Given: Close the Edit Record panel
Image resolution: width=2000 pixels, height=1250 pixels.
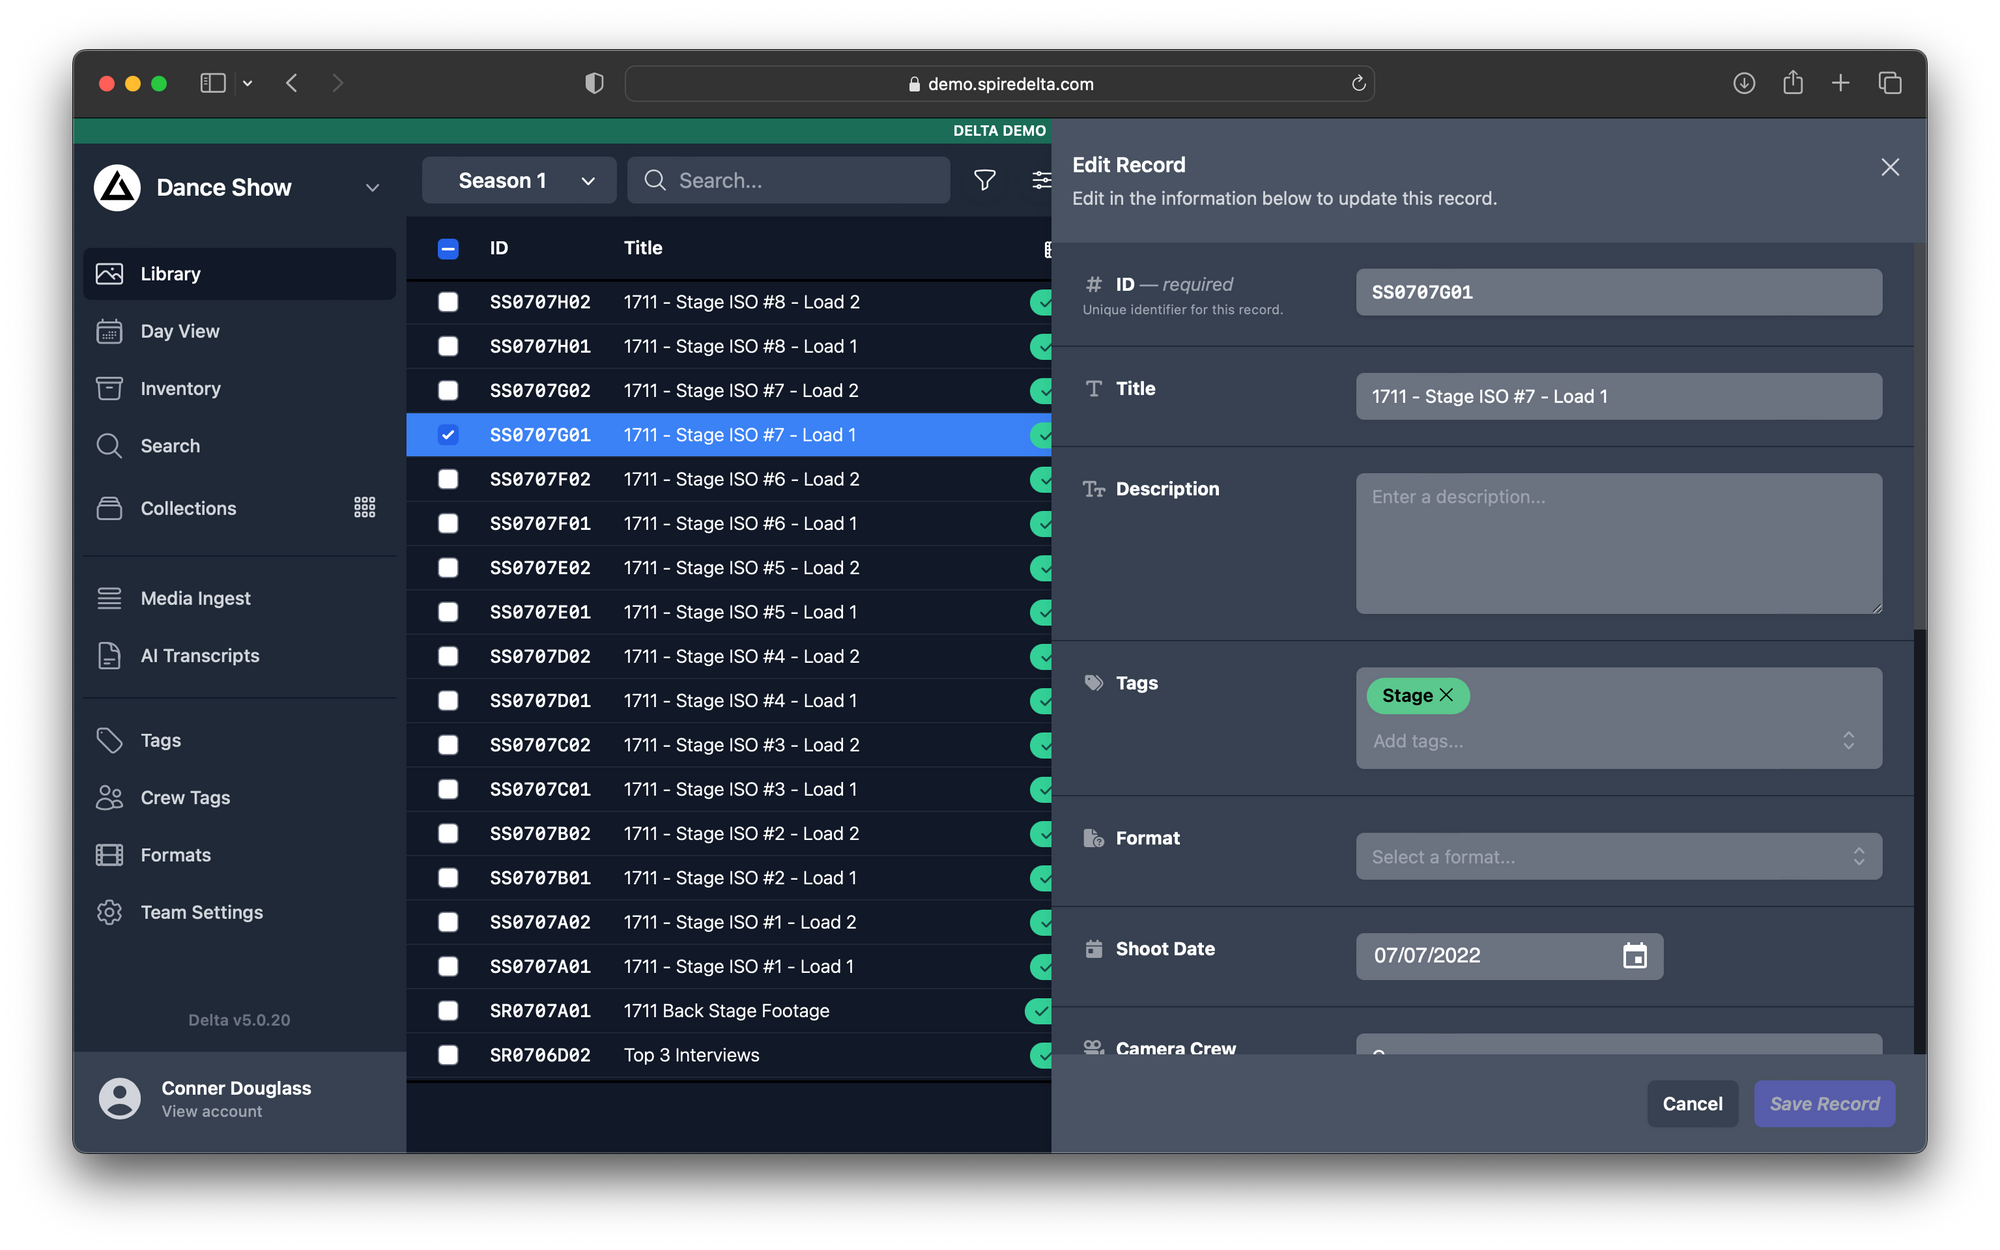Looking at the screenshot, I should pyautogui.click(x=1889, y=167).
